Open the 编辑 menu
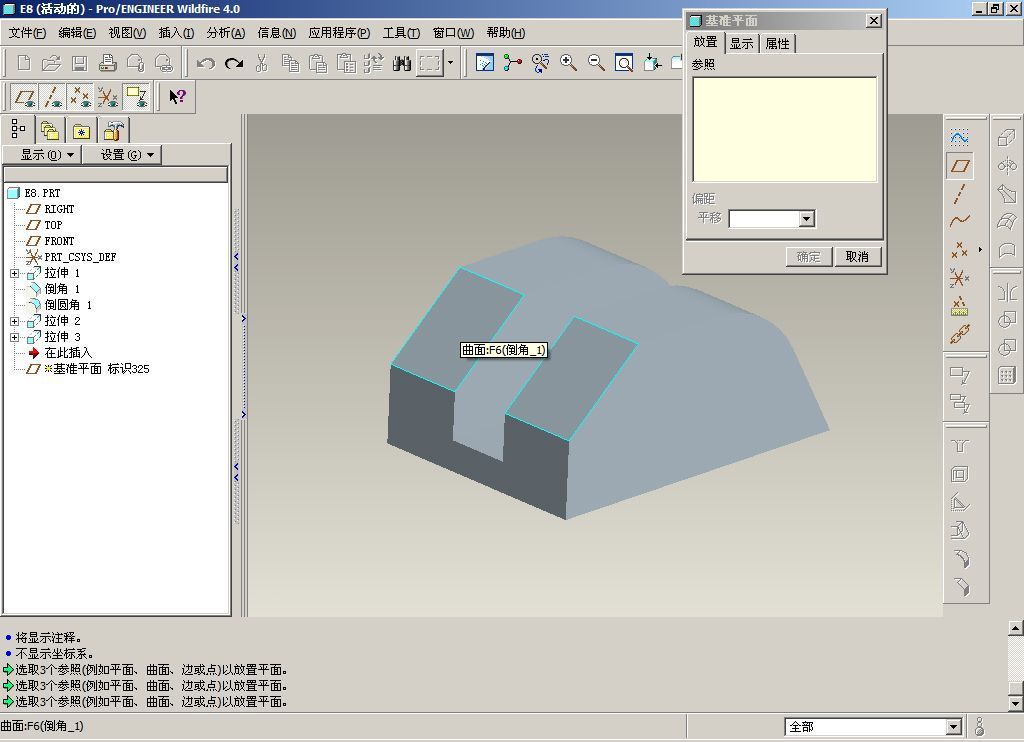The width and height of the screenshot is (1024, 742). pos(77,33)
